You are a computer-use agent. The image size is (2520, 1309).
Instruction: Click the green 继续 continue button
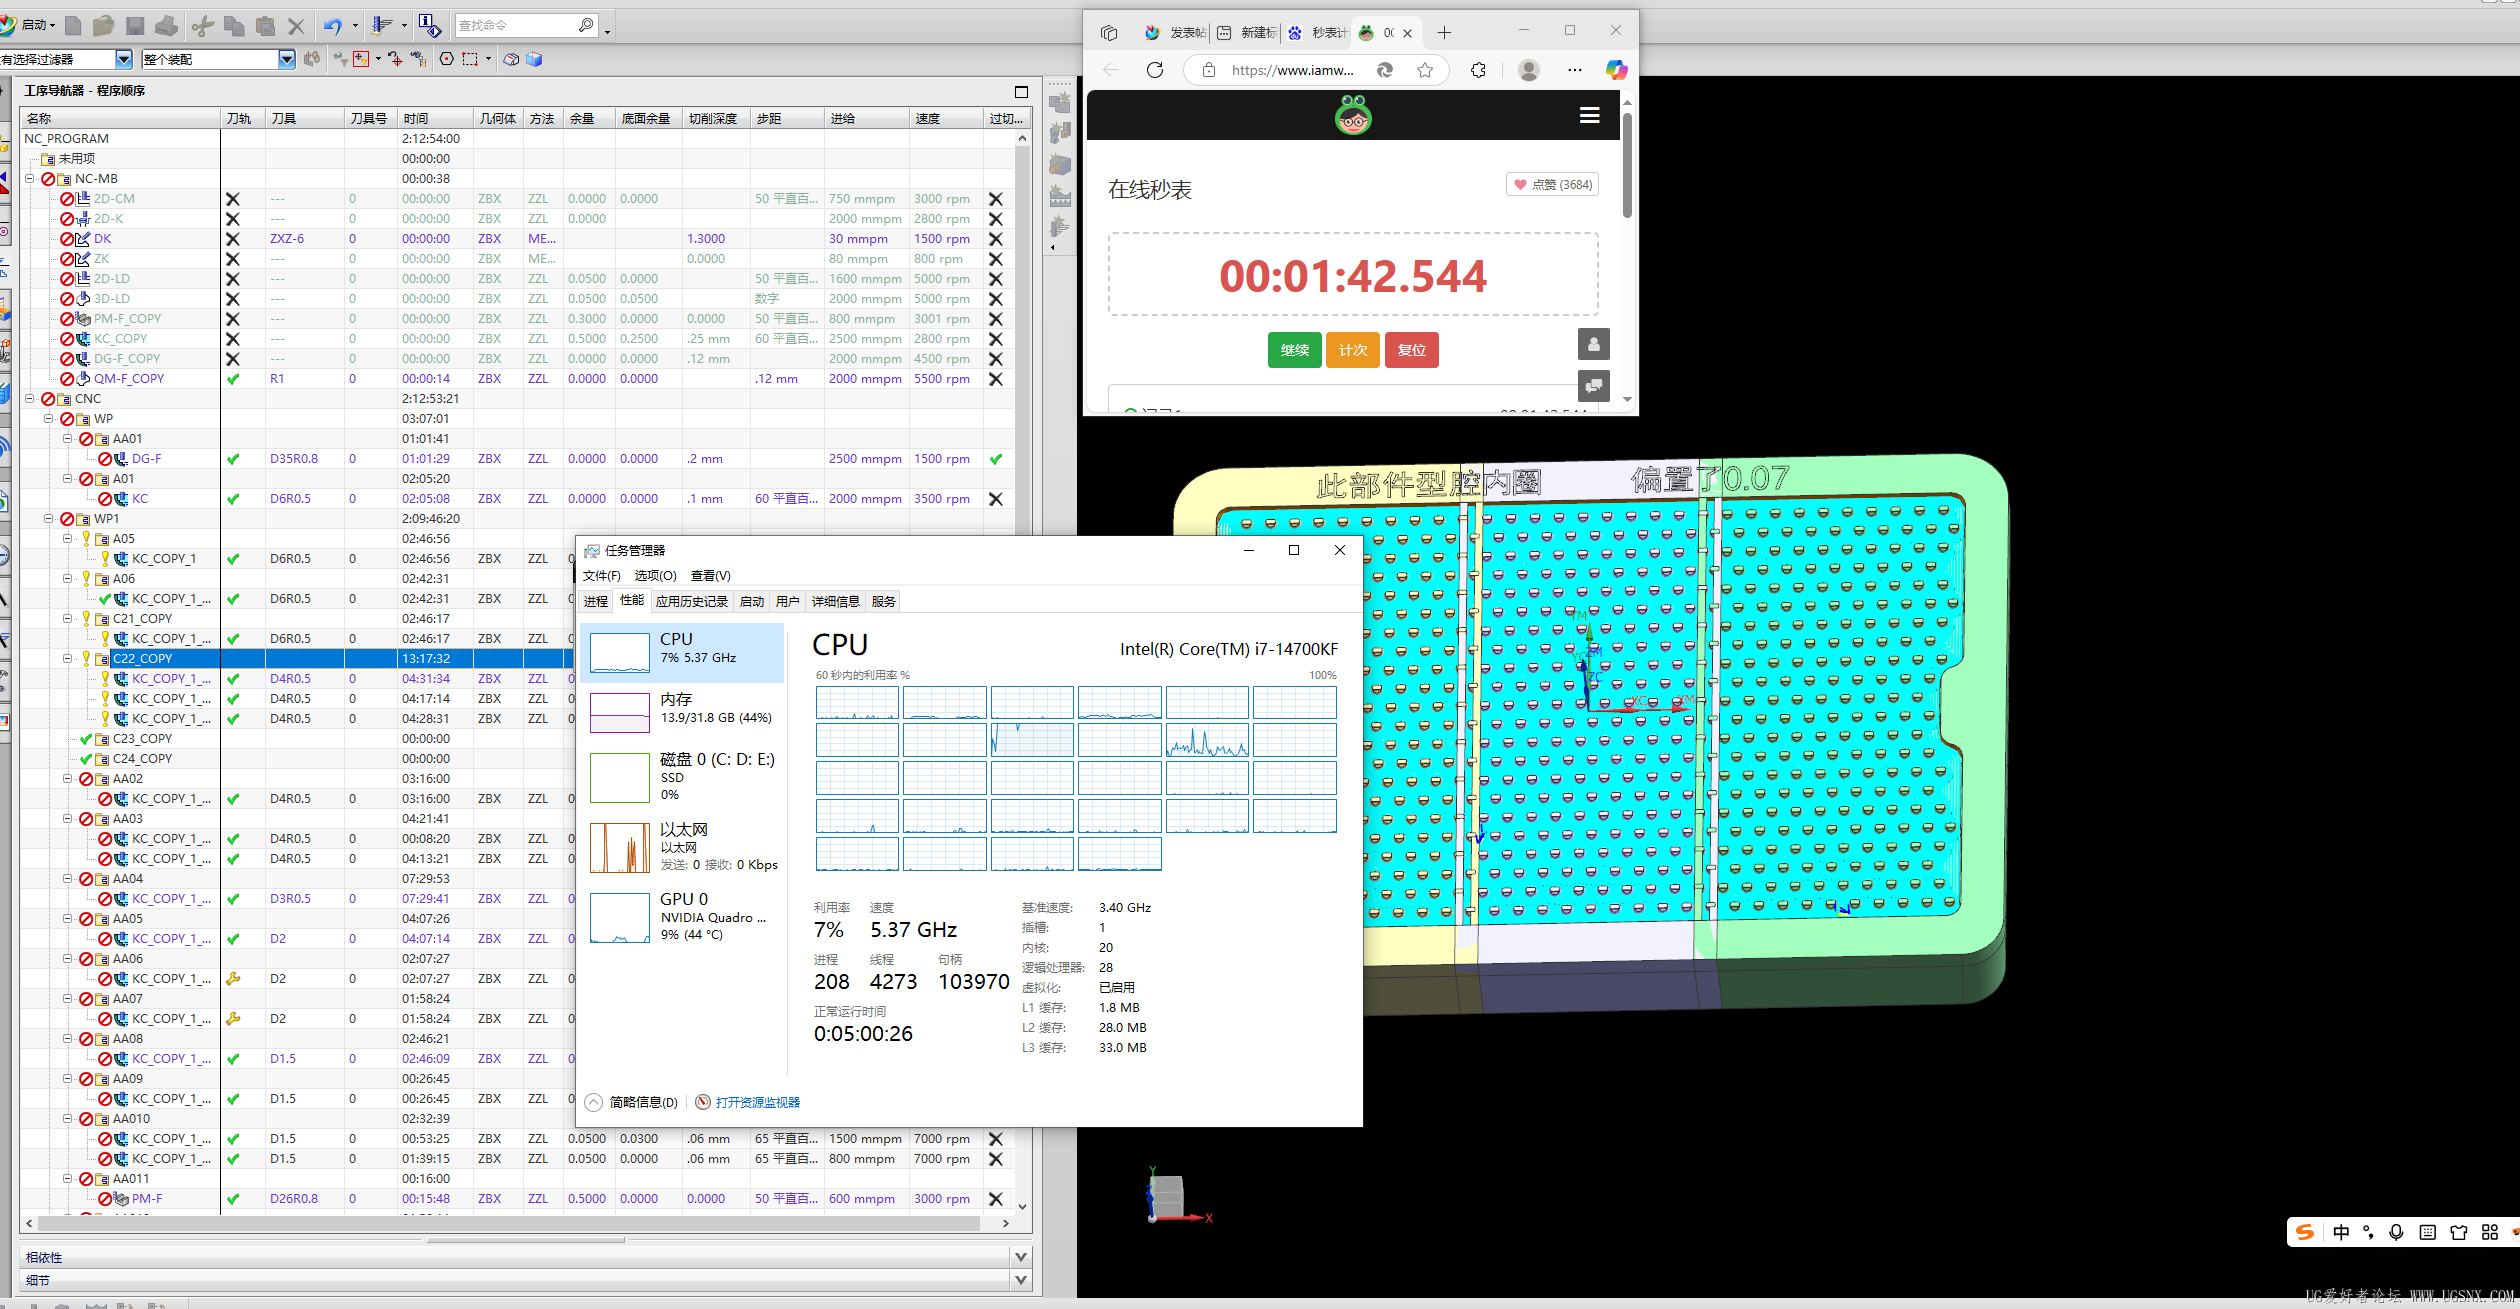(x=1295, y=350)
